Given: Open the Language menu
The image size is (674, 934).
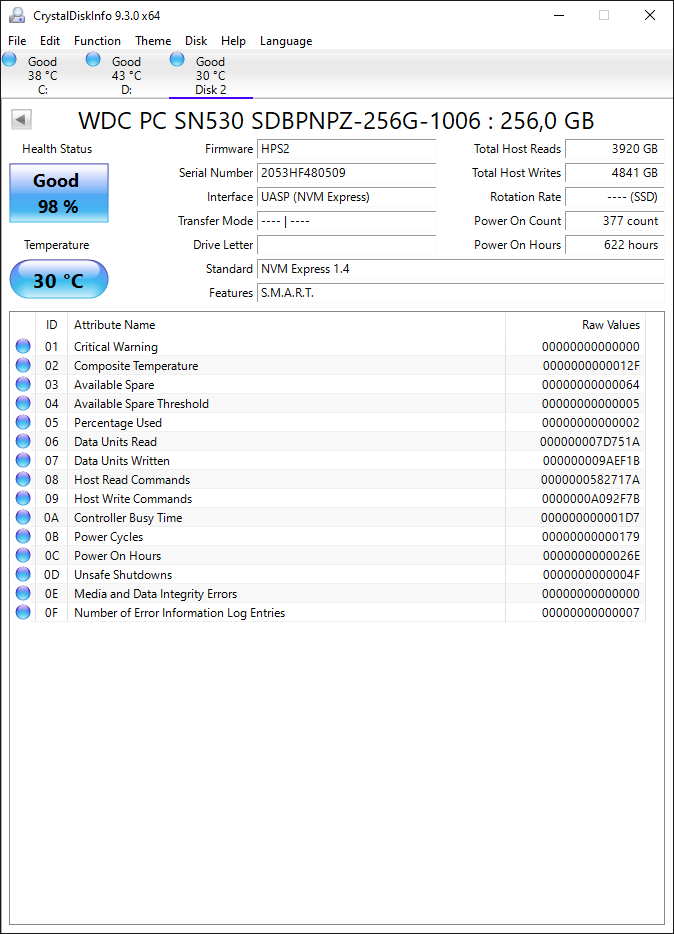Looking at the screenshot, I should coord(286,41).
